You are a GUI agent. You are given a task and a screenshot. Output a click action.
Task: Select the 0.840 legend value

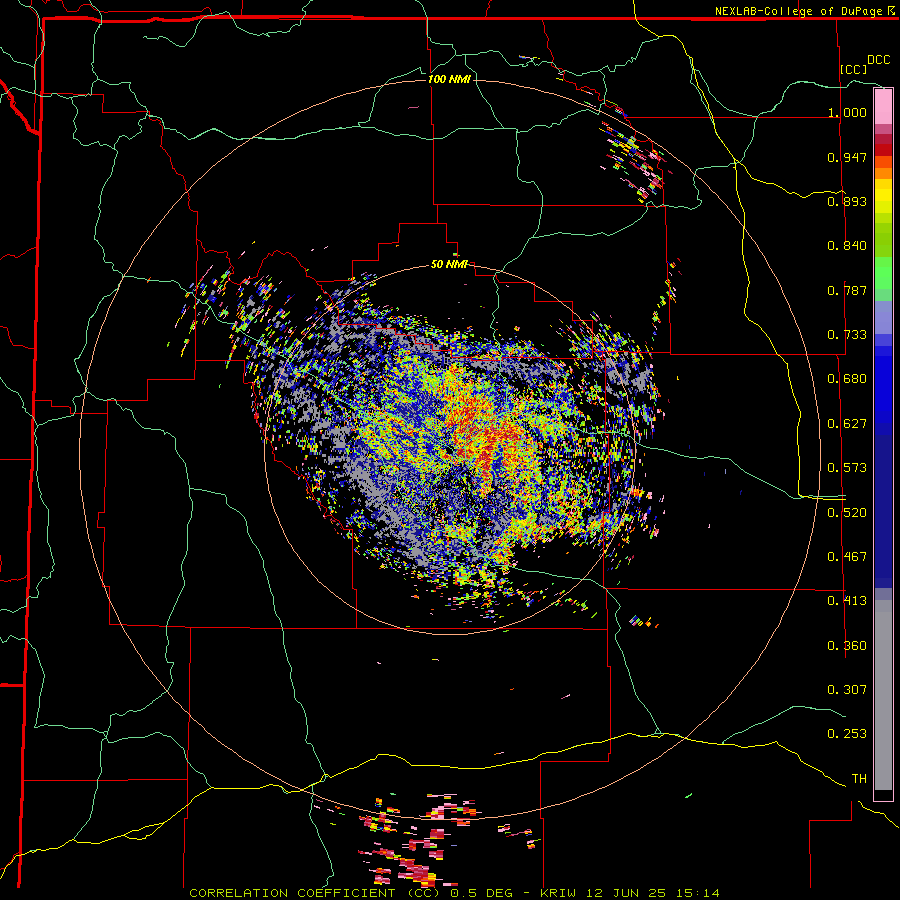click(847, 246)
